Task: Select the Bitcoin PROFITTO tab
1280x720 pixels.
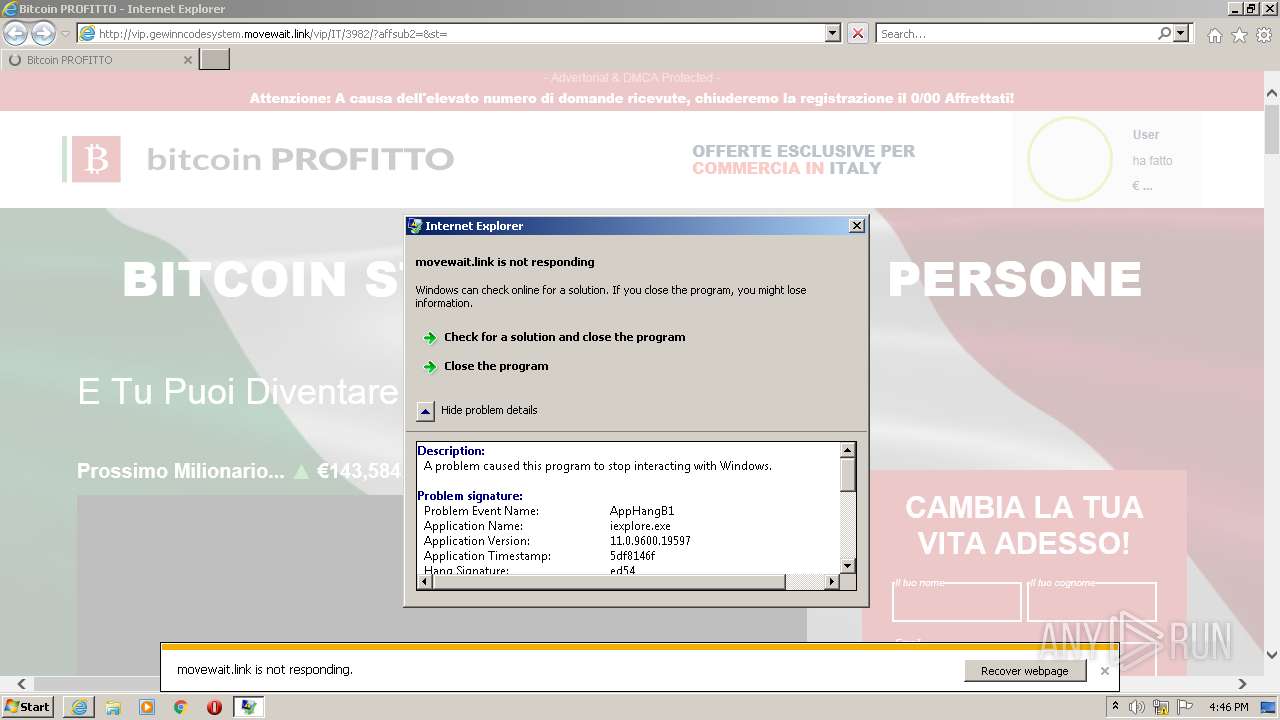Action: 100,60
